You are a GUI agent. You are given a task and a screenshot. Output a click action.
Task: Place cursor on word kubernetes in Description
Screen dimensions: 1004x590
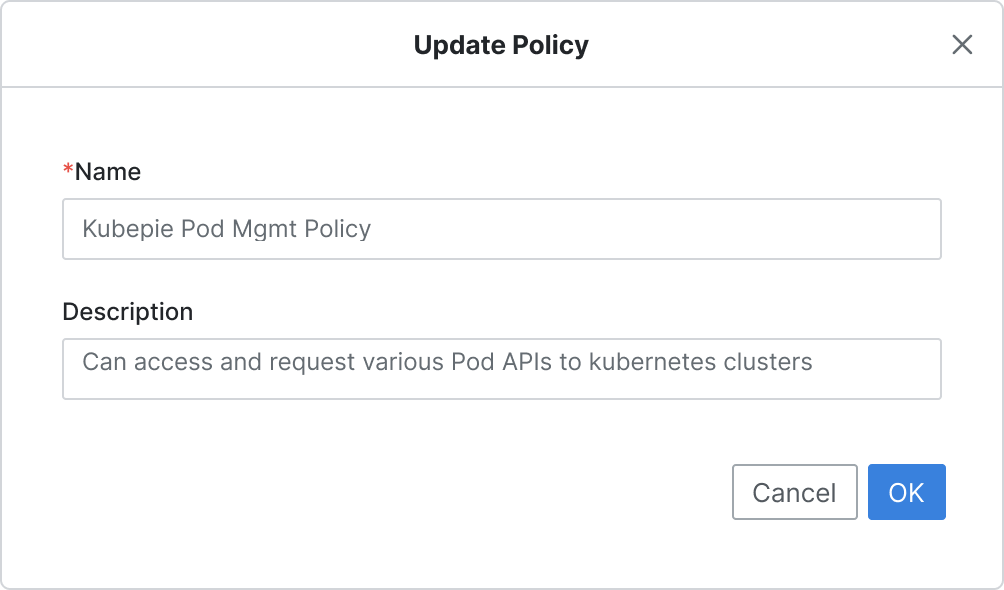click(652, 362)
